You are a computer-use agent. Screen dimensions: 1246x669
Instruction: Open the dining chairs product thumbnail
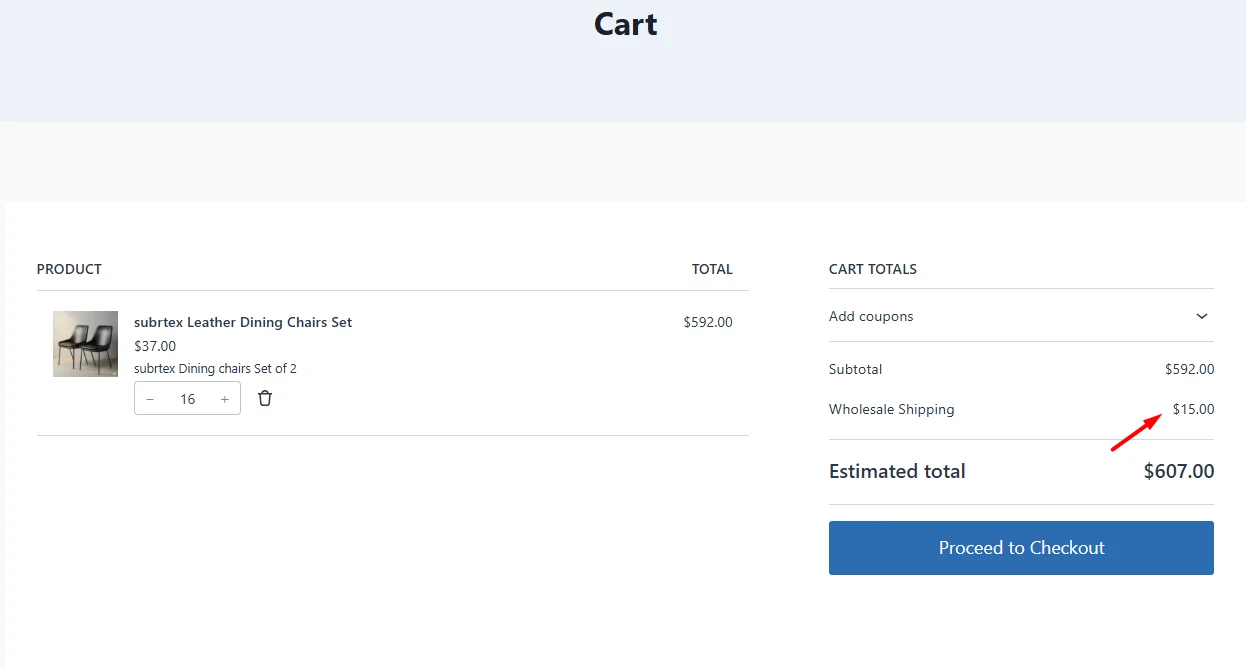tap(85, 344)
